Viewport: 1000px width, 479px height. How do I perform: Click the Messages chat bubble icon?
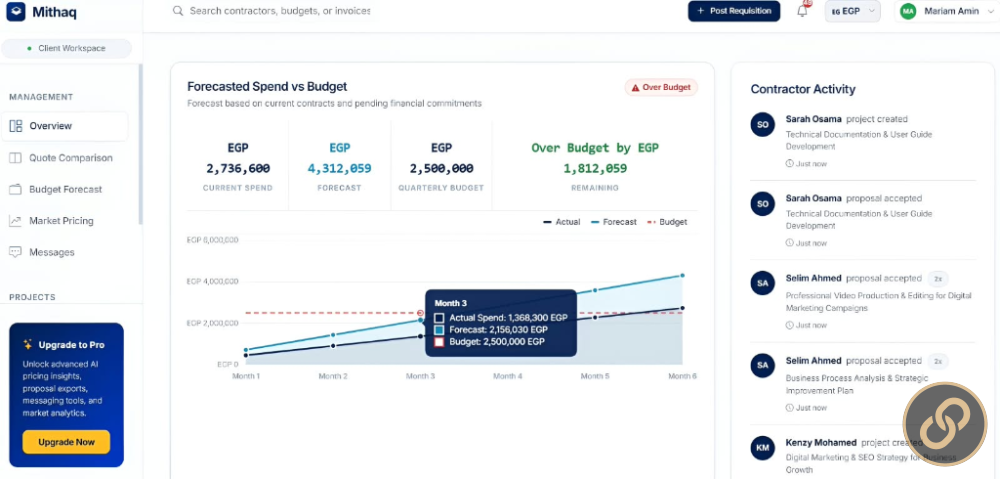[16, 252]
